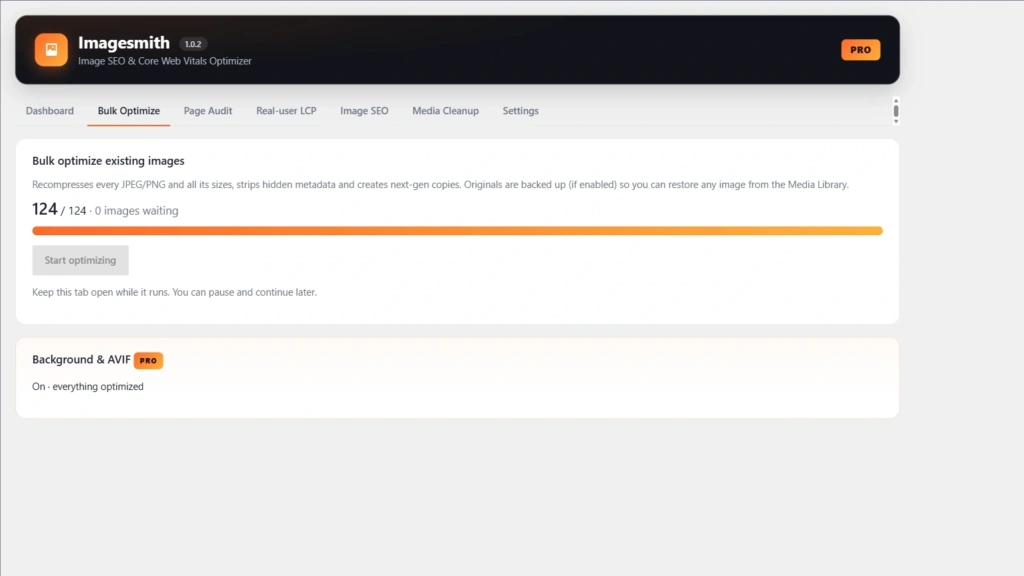This screenshot has width=1024, height=576.
Task: Click the PRO badge beside Background & AVIF
Action: 148,360
